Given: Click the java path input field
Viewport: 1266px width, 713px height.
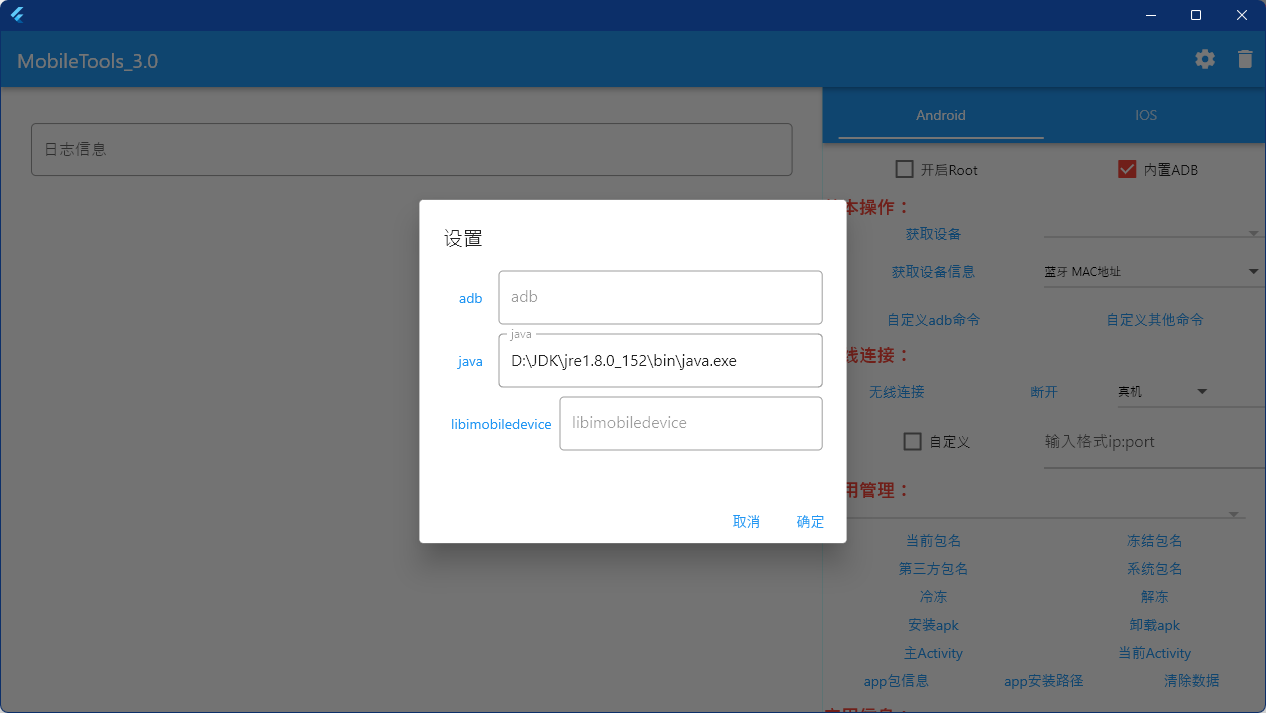Looking at the screenshot, I should (x=660, y=361).
